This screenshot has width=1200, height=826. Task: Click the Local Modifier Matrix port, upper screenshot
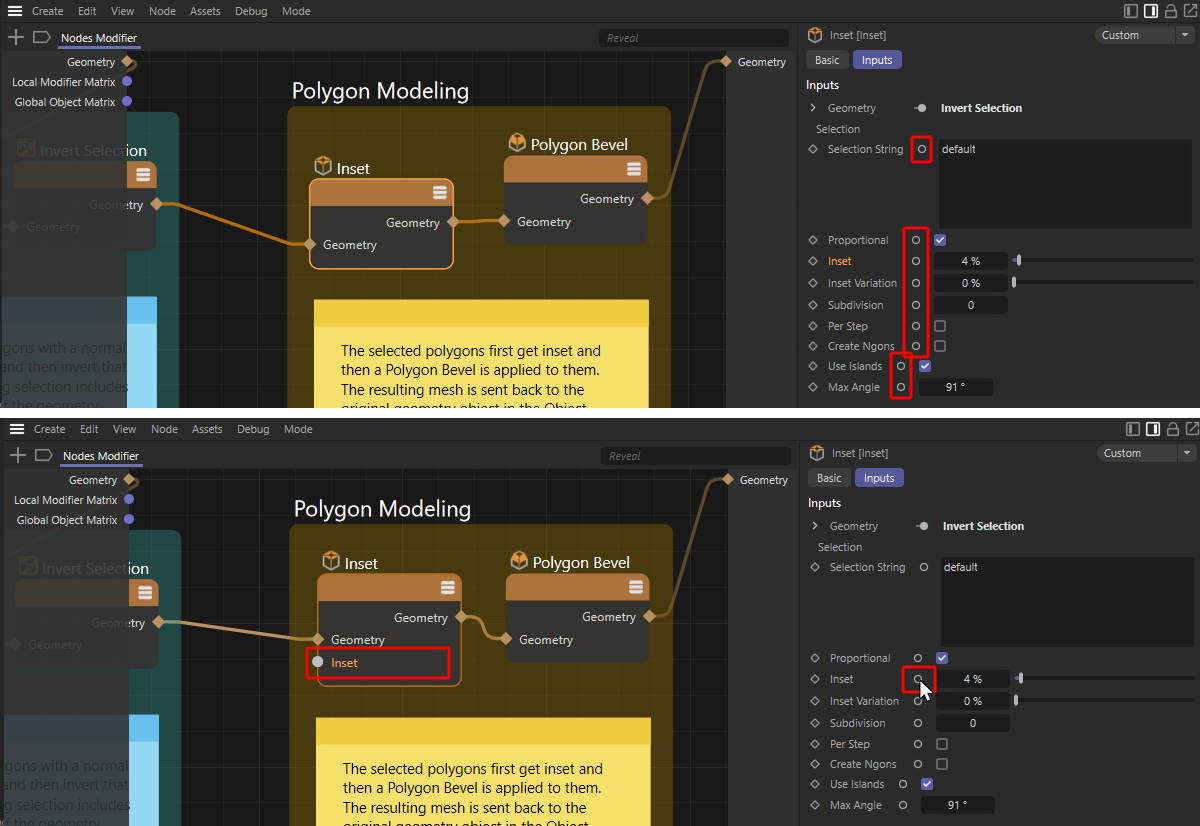127,82
